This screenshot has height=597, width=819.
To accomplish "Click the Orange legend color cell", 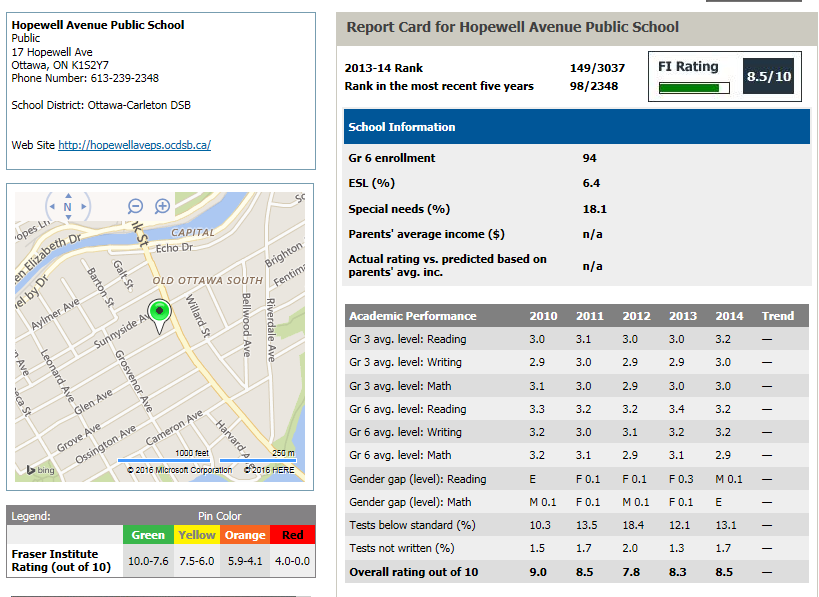I will click(245, 535).
